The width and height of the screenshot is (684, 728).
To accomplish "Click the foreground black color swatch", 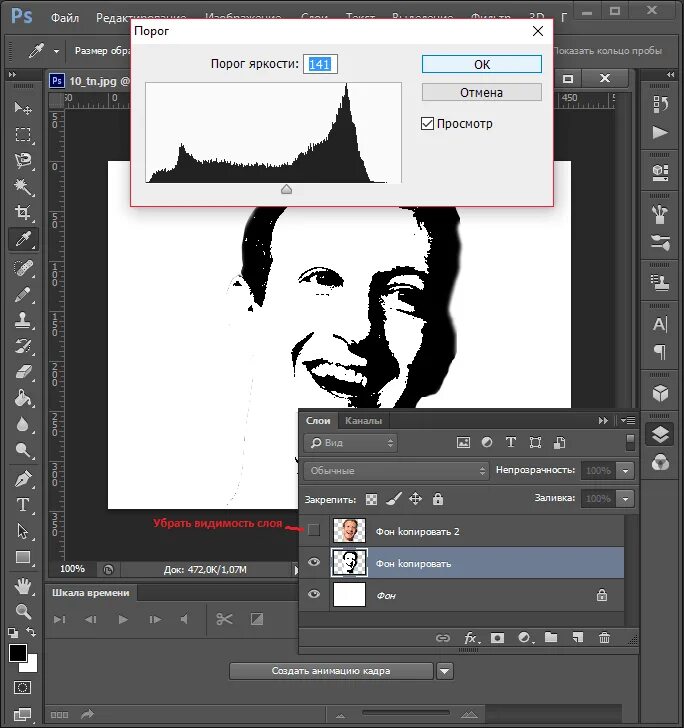I will (18, 653).
